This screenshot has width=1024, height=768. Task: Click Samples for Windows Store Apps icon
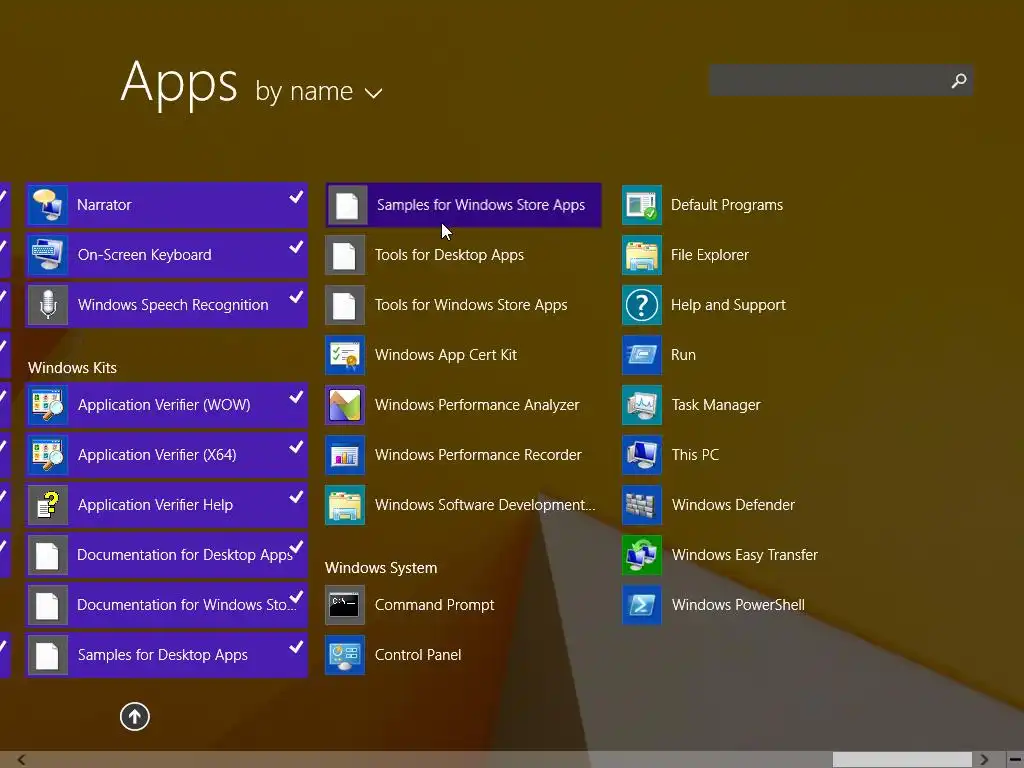pos(347,205)
